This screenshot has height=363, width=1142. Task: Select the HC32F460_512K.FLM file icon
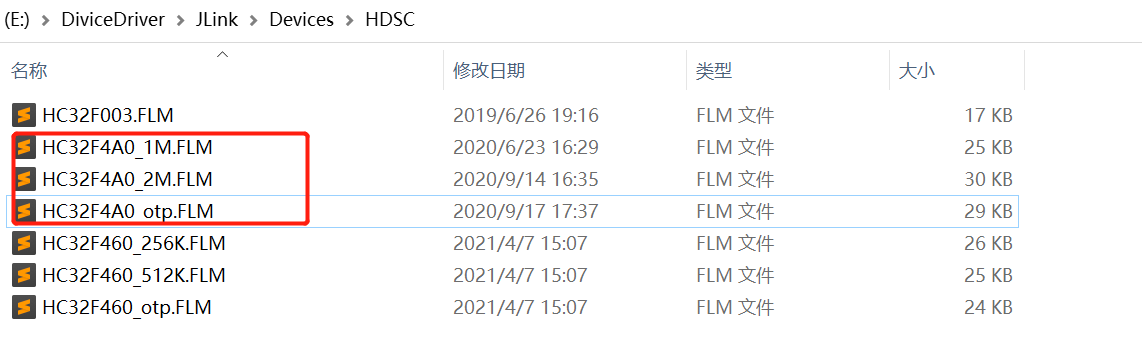[25, 276]
